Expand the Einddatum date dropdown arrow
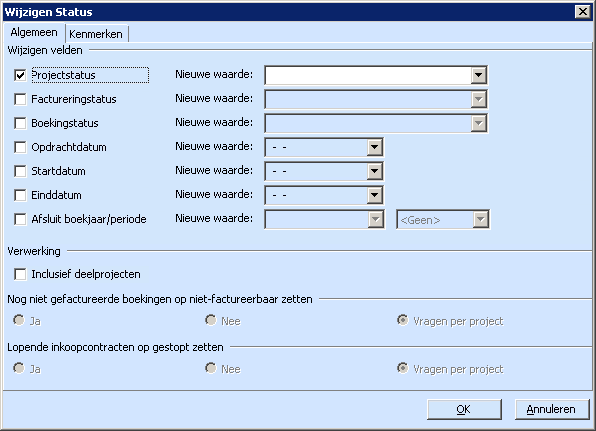Image resolution: width=596 pixels, height=431 pixels. [x=374, y=195]
